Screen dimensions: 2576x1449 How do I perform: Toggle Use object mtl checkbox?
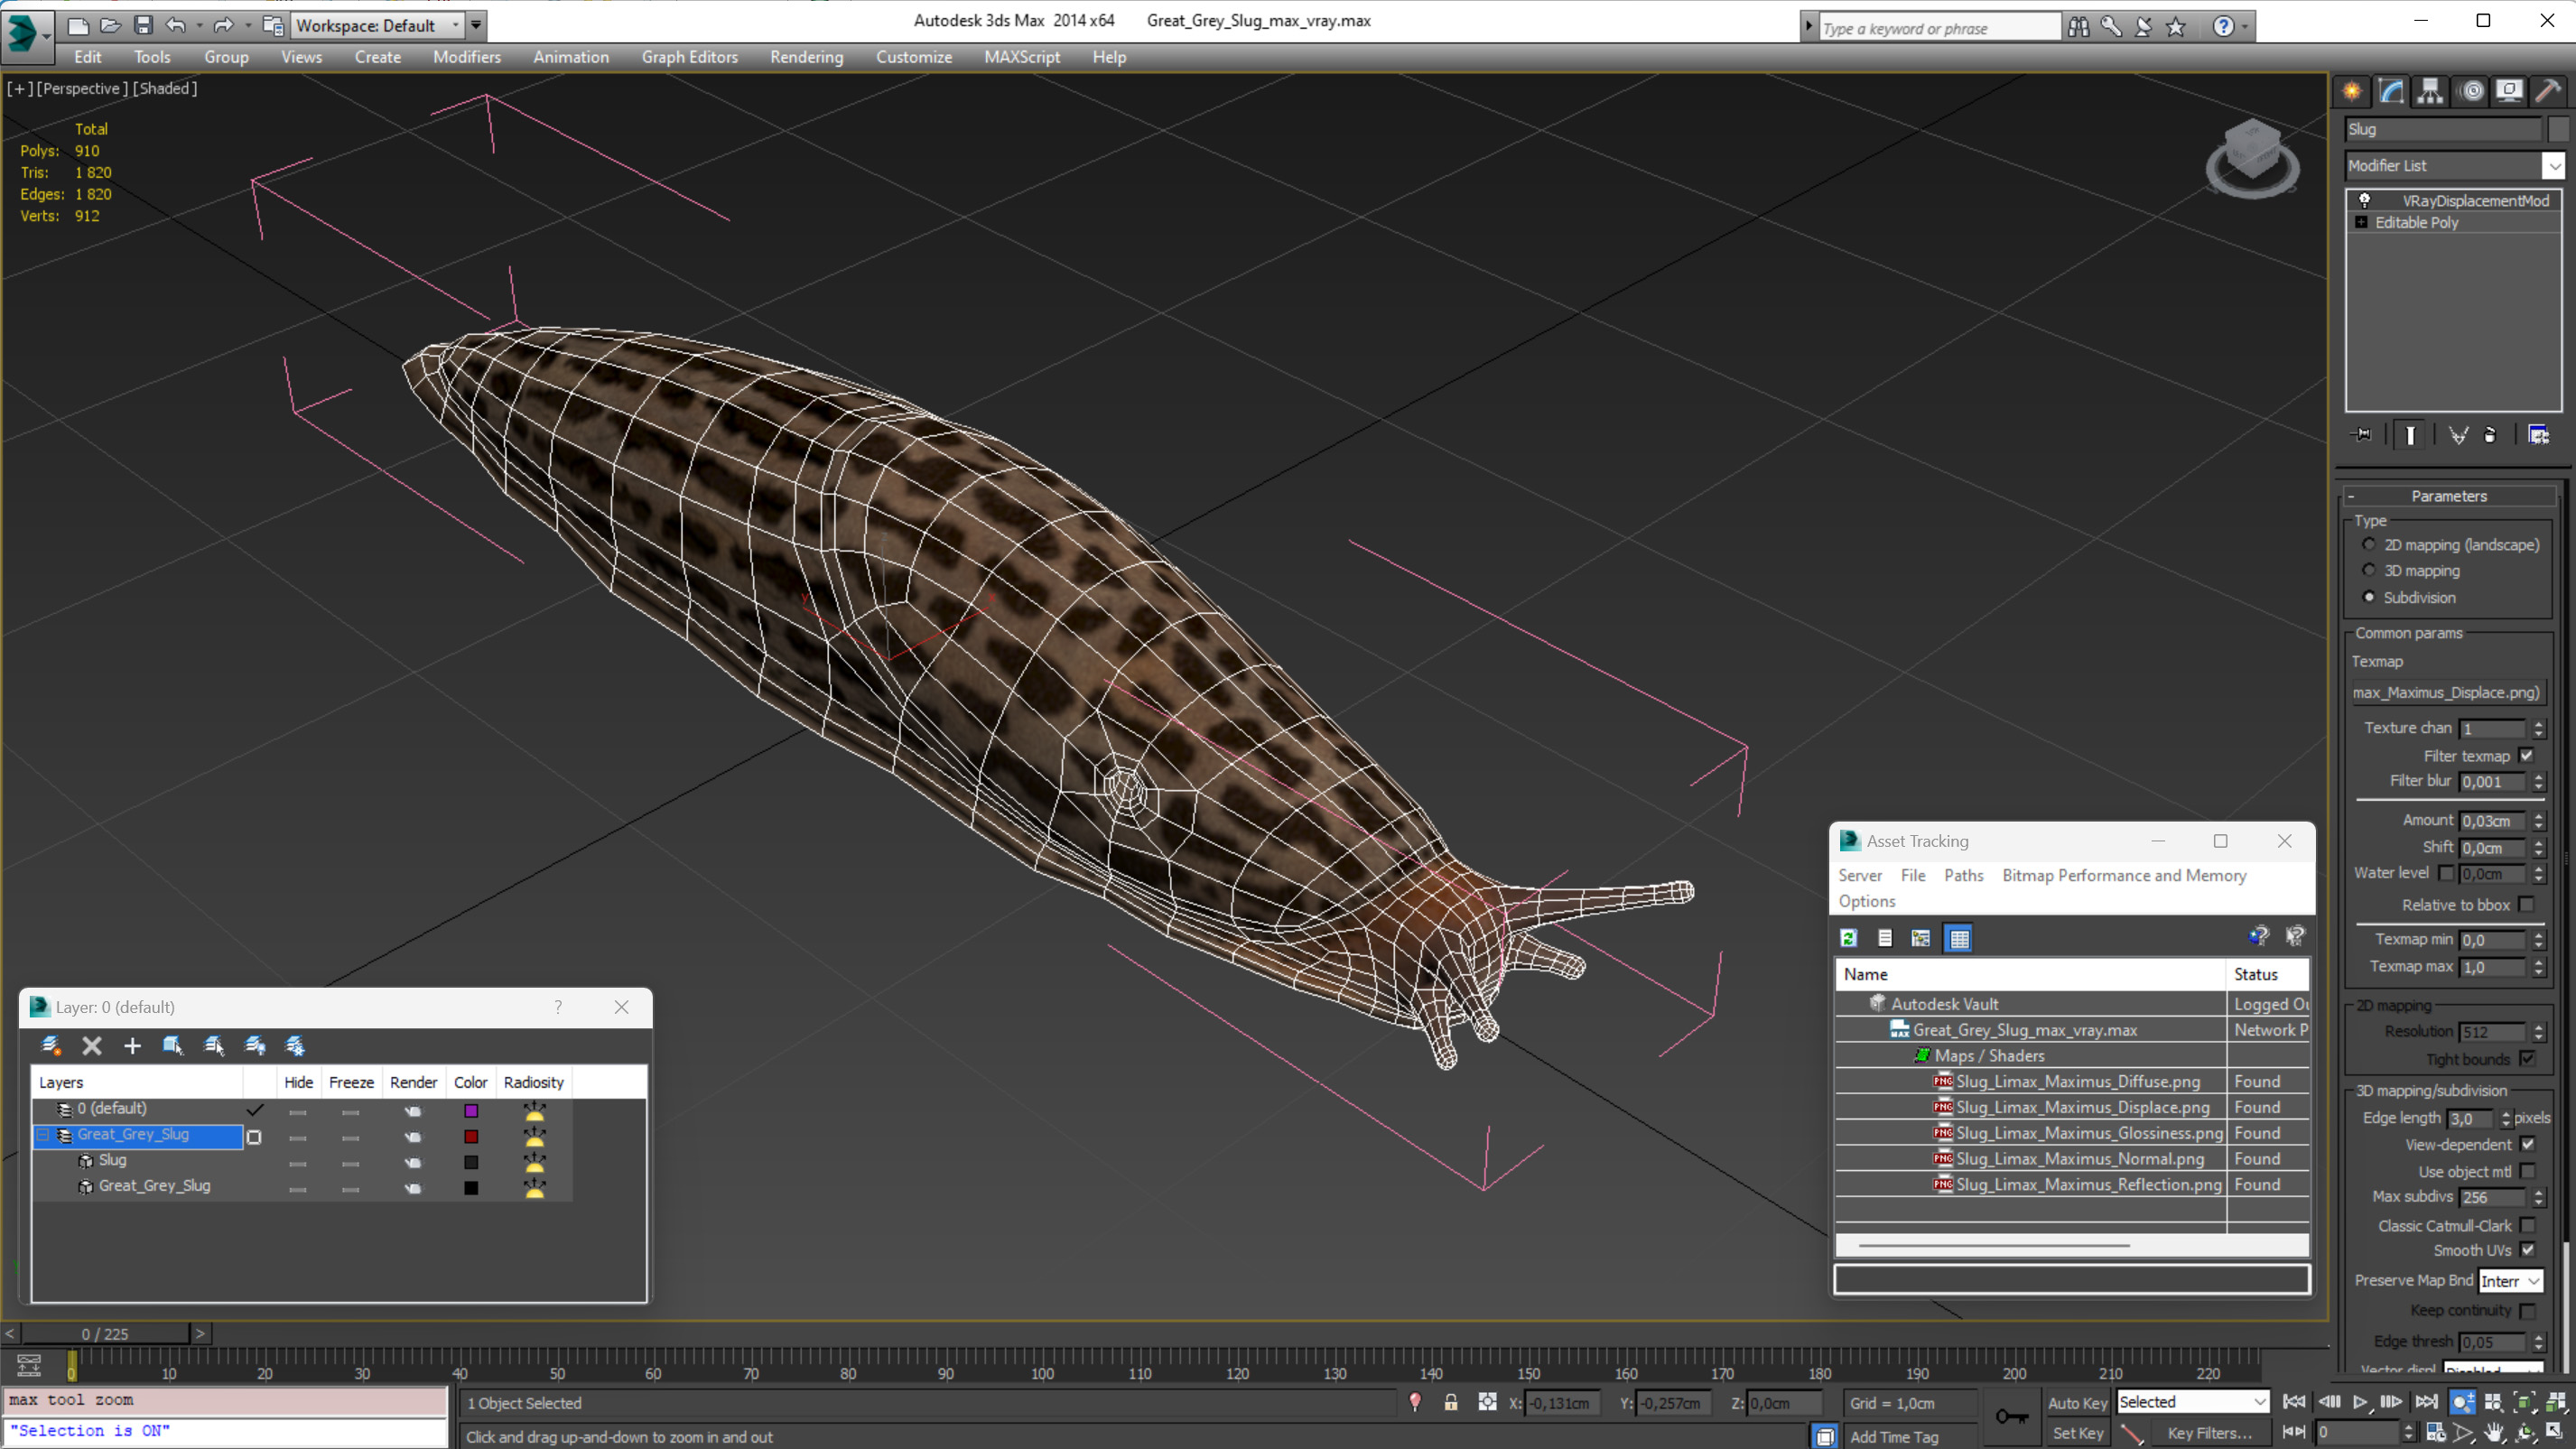tap(2527, 1172)
